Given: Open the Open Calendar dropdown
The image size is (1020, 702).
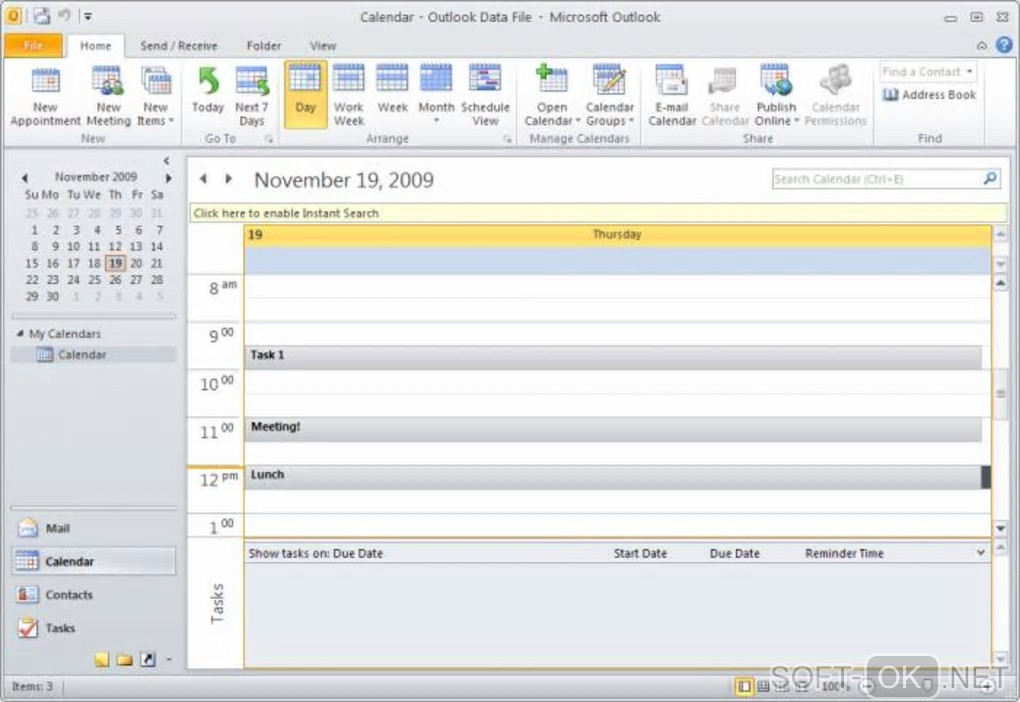Looking at the screenshot, I should coord(552,96).
